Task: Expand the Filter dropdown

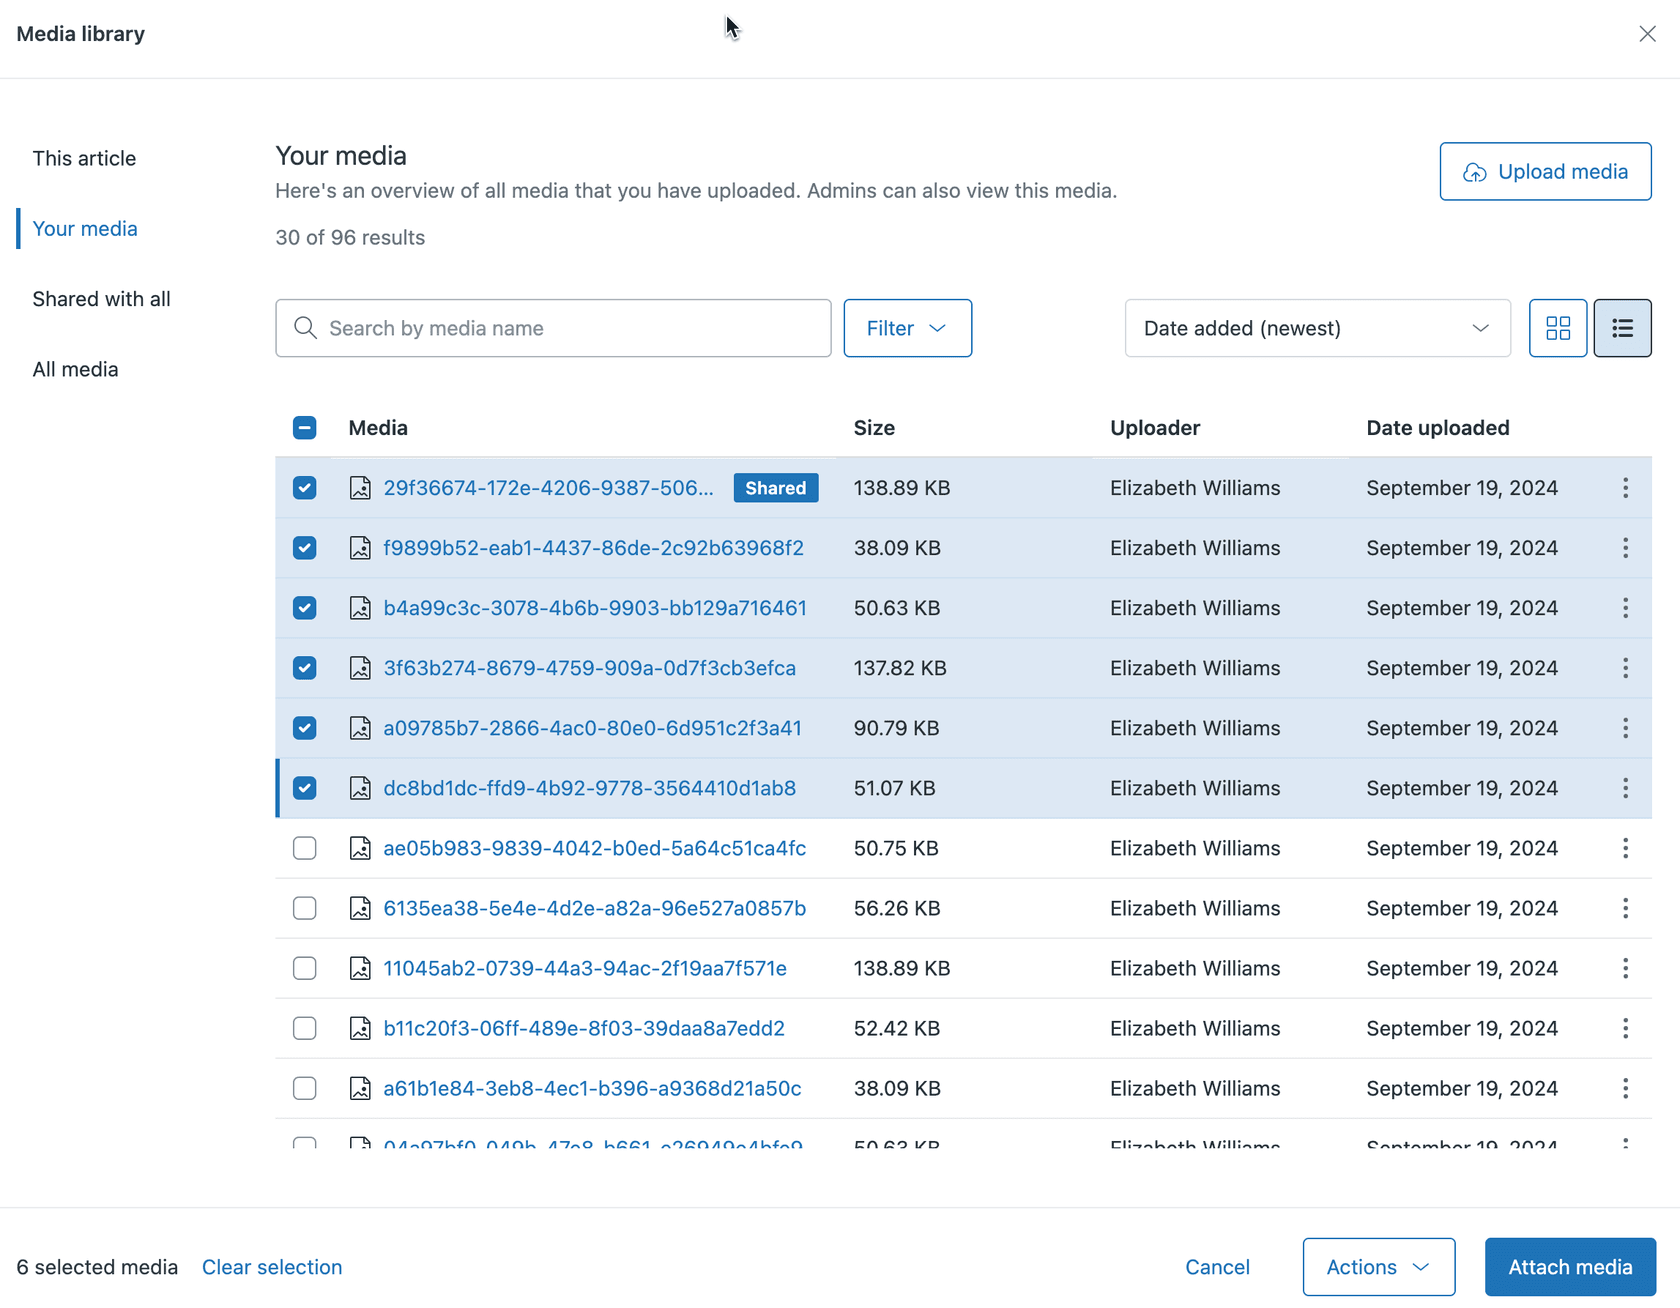Action: (906, 328)
